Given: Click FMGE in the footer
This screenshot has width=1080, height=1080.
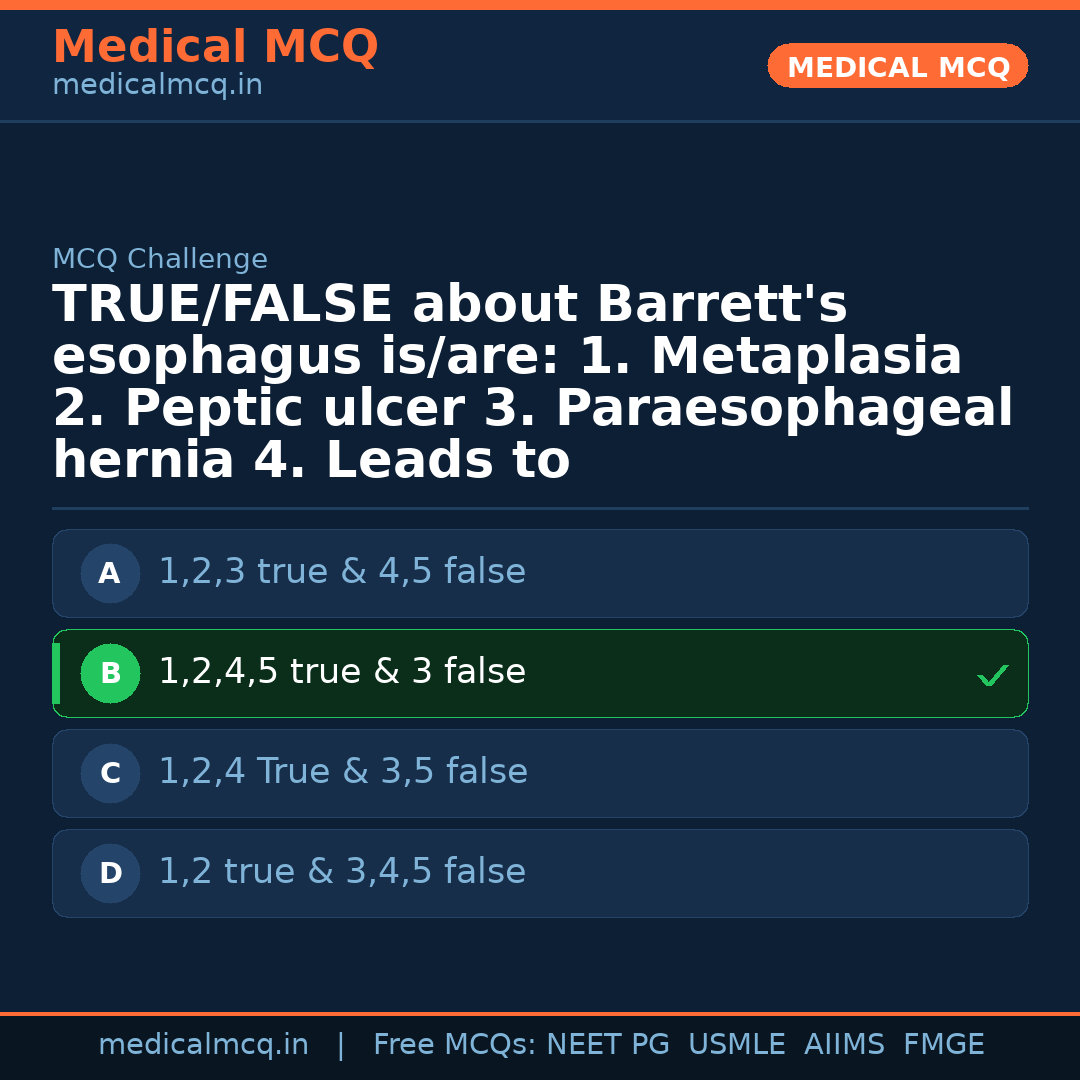Looking at the screenshot, I should point(944,1045).
